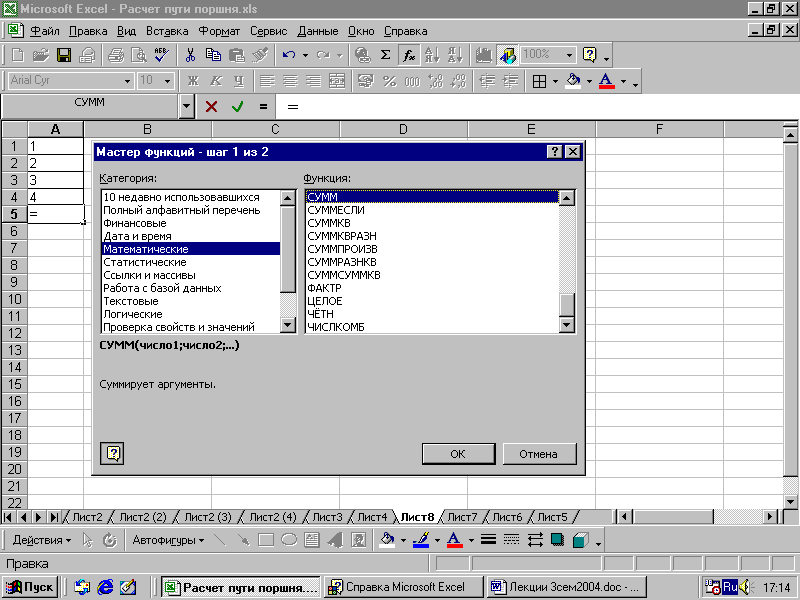Select the Format Painter brush icon
800x600 pixels.
260,55
